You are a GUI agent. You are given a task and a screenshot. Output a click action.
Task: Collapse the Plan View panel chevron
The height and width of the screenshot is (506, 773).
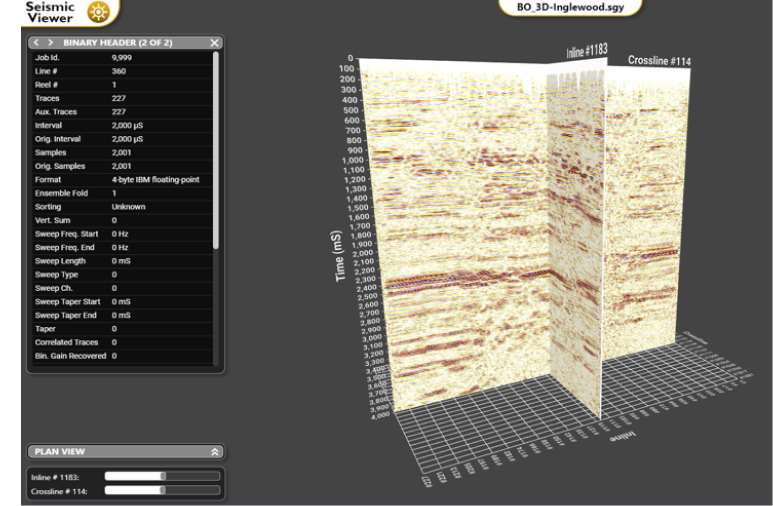[214, 452]
